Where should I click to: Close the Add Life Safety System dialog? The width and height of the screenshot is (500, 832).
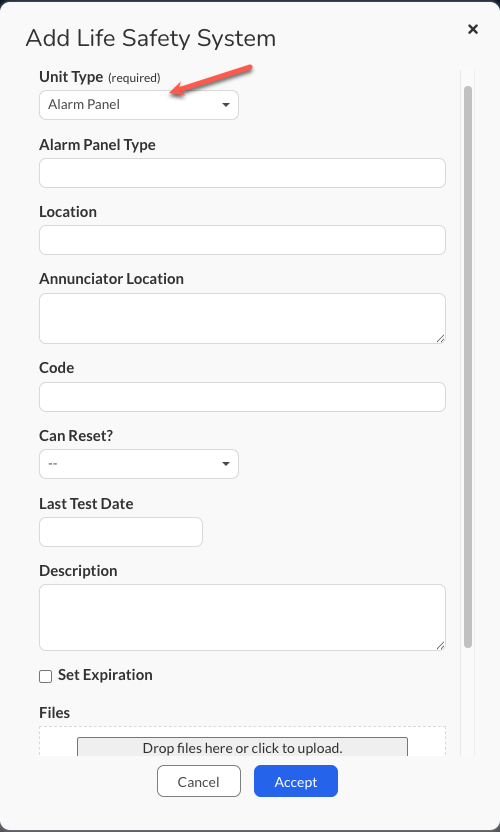(x=472, y=29)
